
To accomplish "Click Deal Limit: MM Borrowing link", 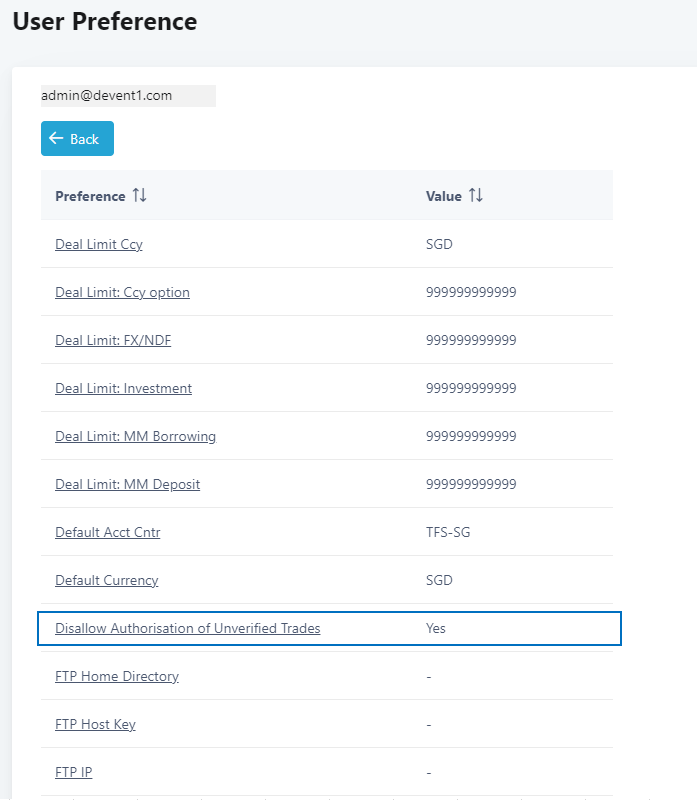I will pyautogui.click(x=135, y=436).
